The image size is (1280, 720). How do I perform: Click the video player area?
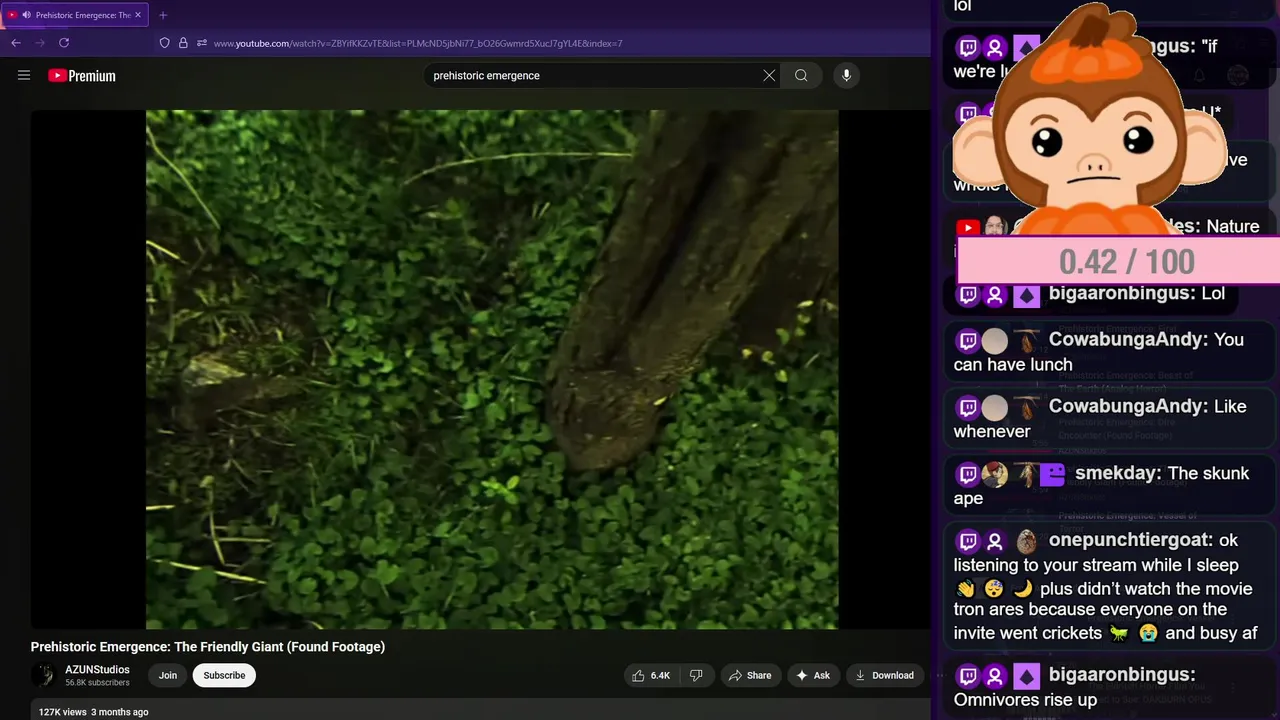[481, 369]
